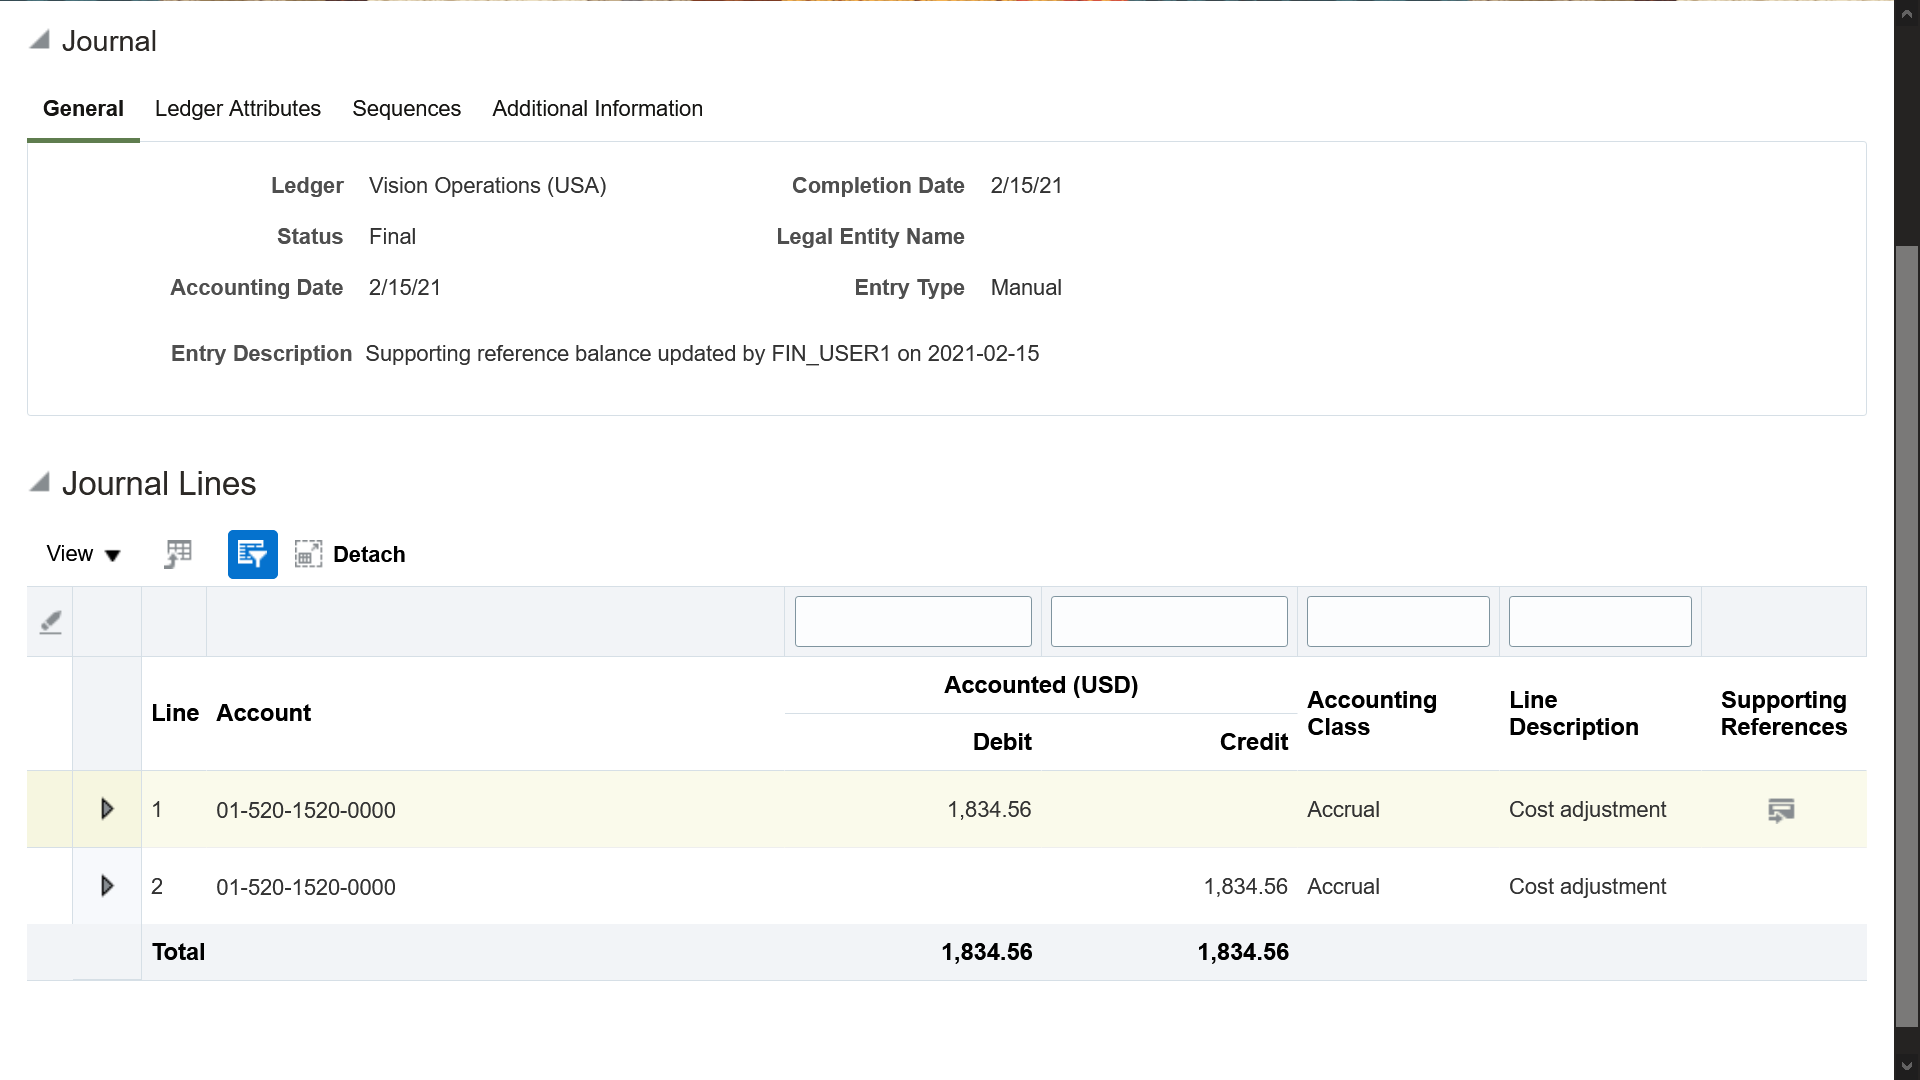Click the export to spreadsheet icon
This screenshot has height=1080, width=1920.
[178, 554]
